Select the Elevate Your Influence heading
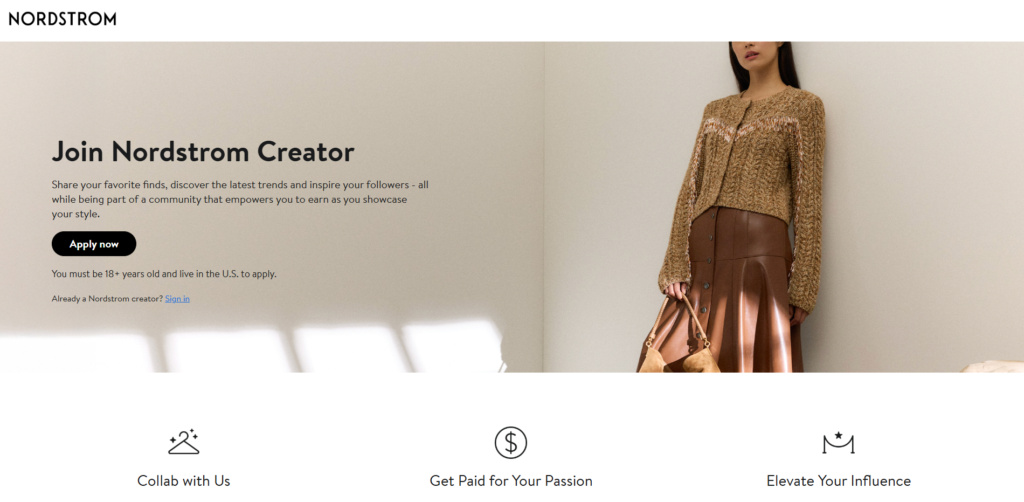Screen dimensions: 1024x502 [839, 481]
